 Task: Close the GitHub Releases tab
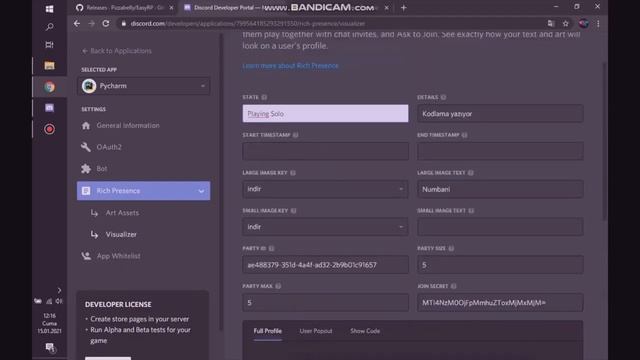click(x=171, y=8)
